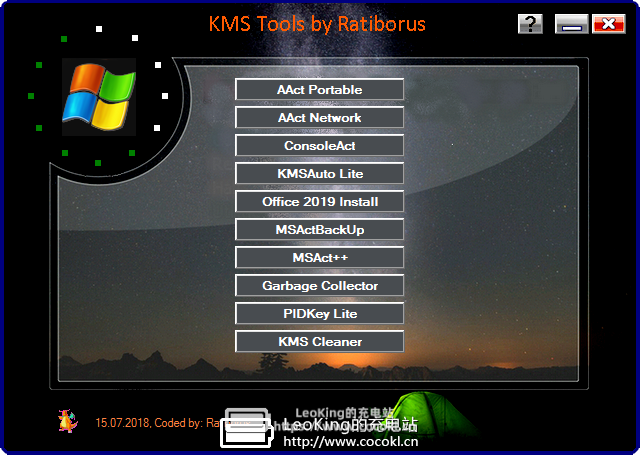Open AAct Network tool
The width and height of the screenshot is (640, 455).
[x=319, y=118]
